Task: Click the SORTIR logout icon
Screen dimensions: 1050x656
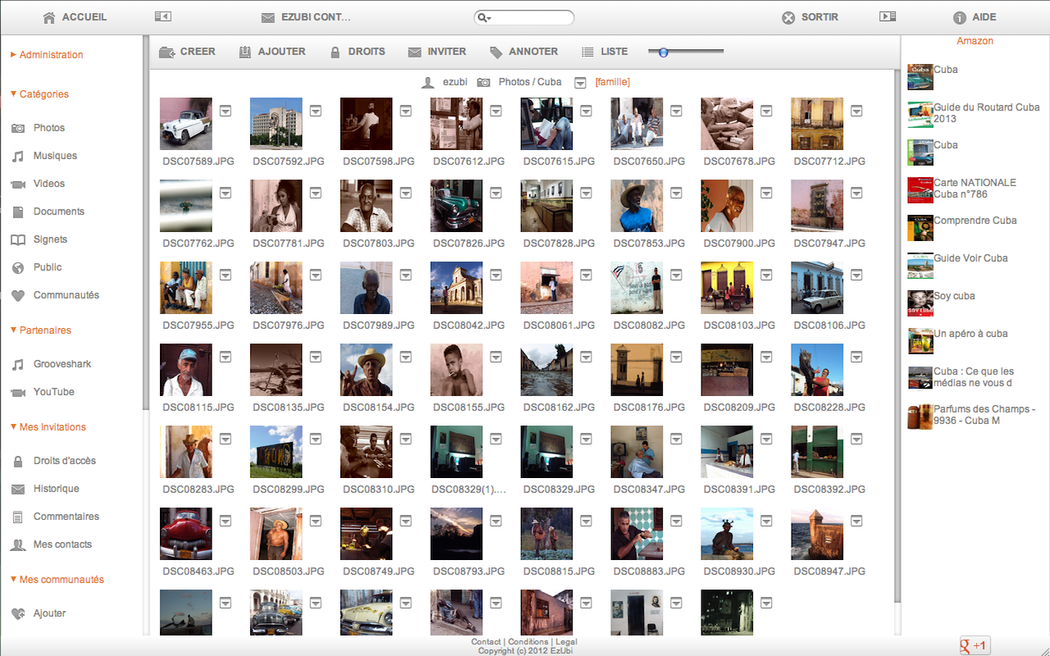Action: (788, 17)
